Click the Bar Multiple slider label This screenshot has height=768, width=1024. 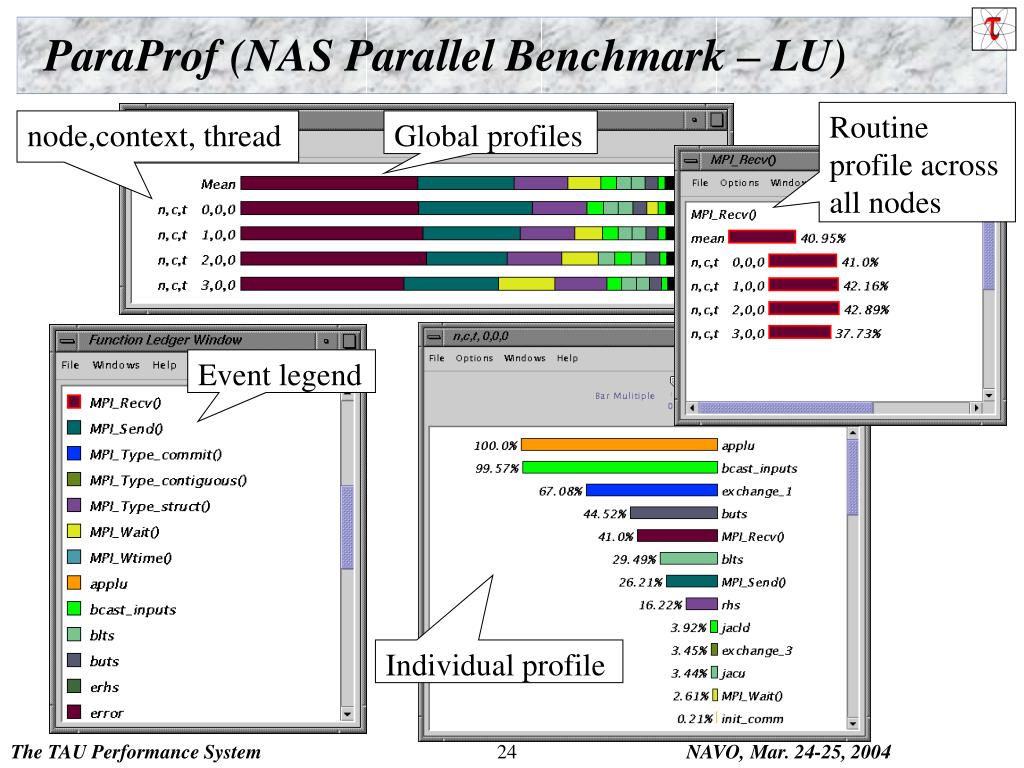(x=624, y=396)
